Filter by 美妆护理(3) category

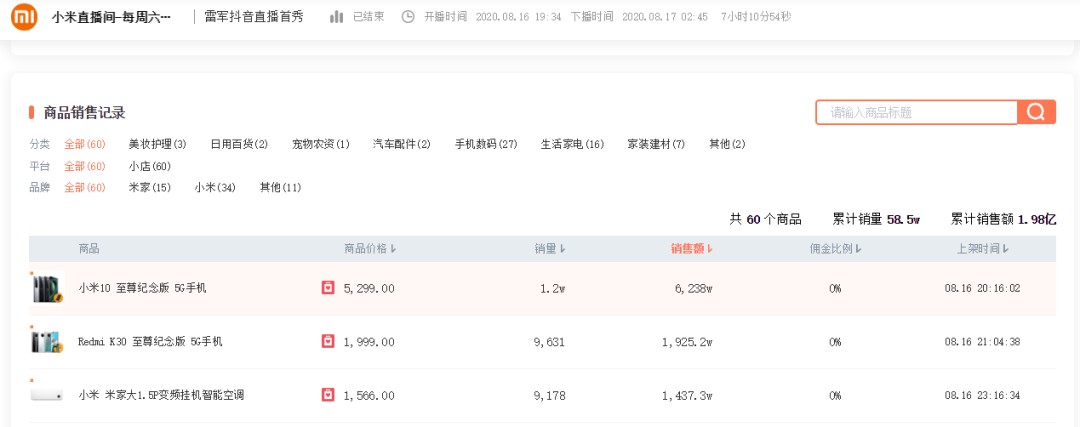157,145
